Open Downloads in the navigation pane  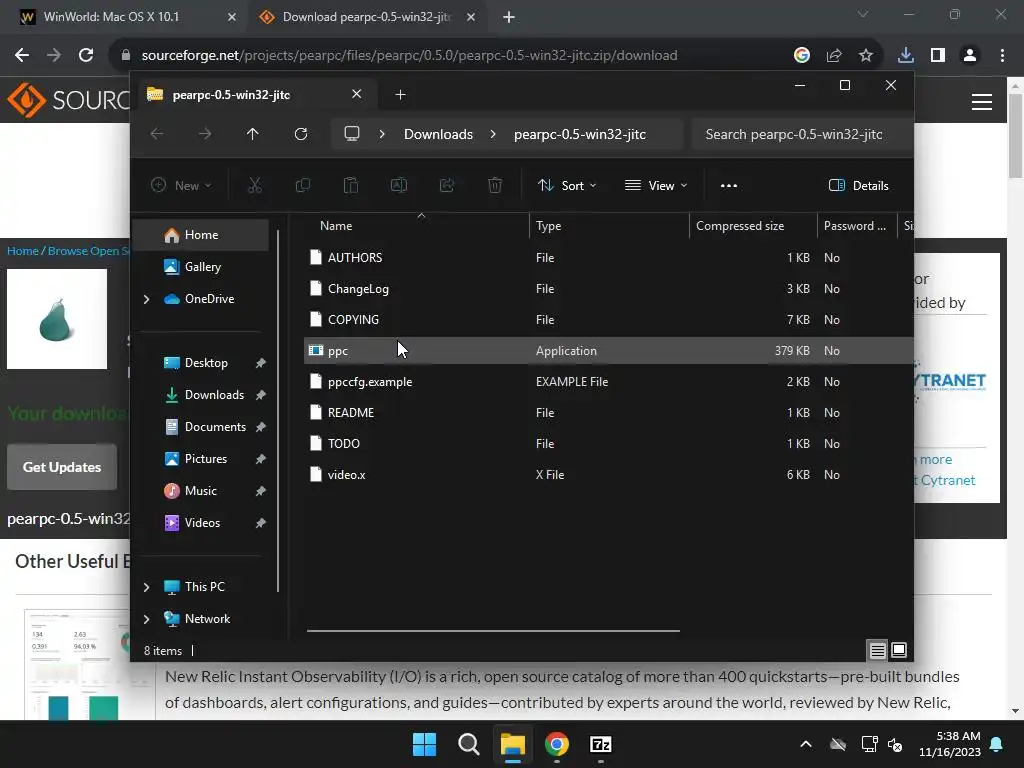[214, 395]
